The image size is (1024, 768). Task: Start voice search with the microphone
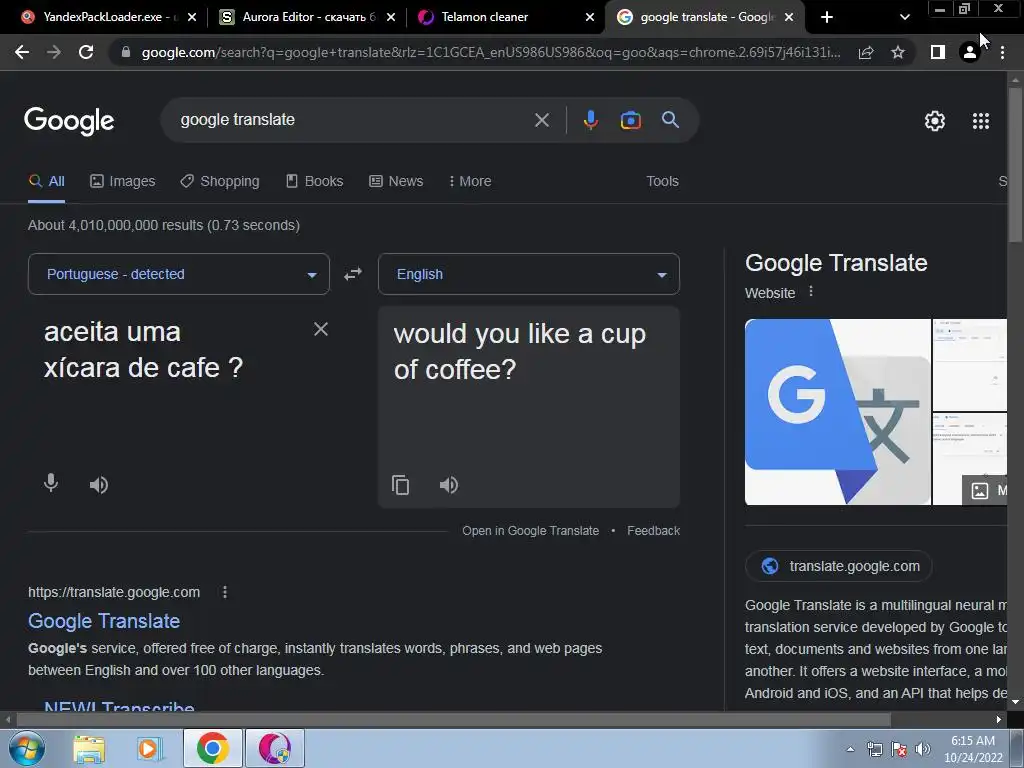(590, 120)
